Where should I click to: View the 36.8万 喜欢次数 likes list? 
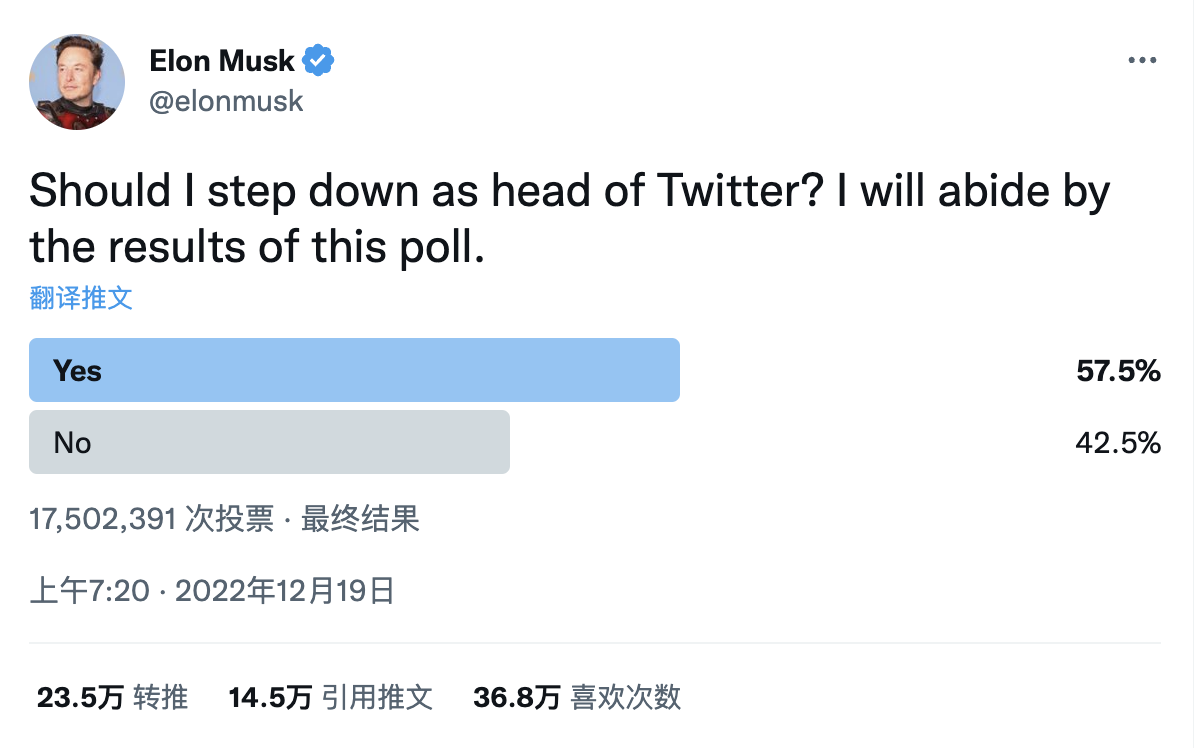click(577, 697)
